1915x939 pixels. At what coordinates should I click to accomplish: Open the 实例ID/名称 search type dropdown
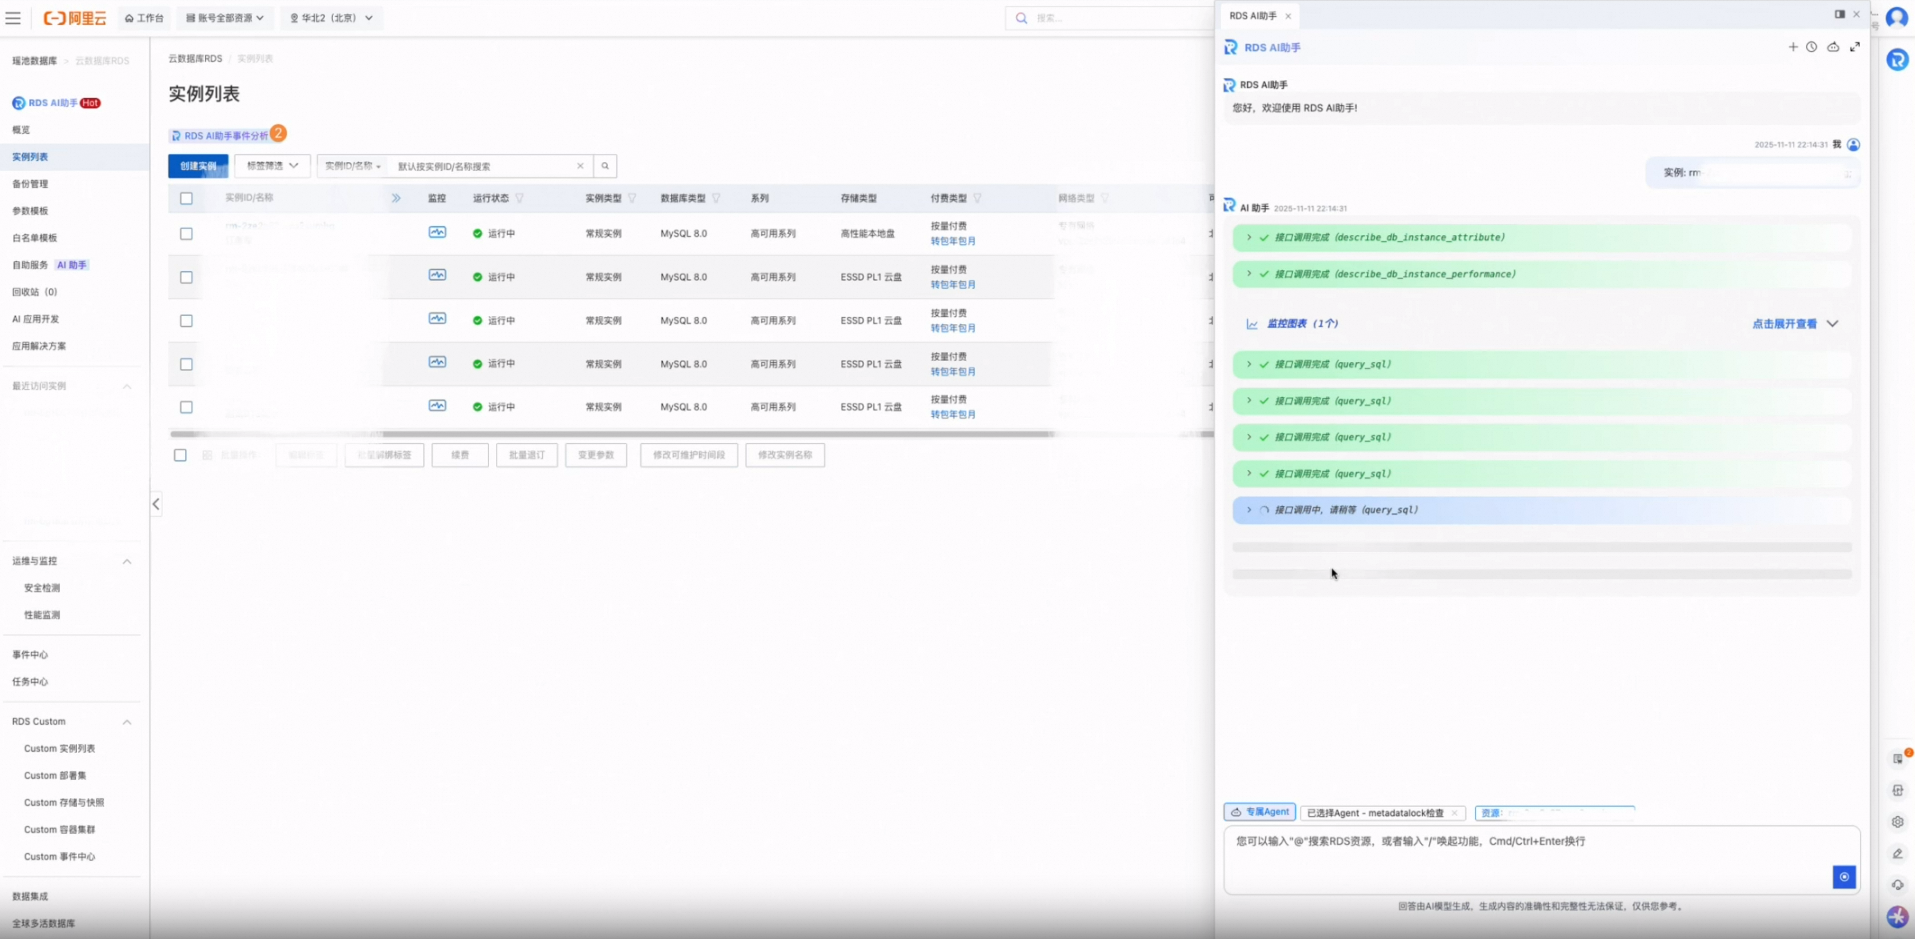click(353, 166)
